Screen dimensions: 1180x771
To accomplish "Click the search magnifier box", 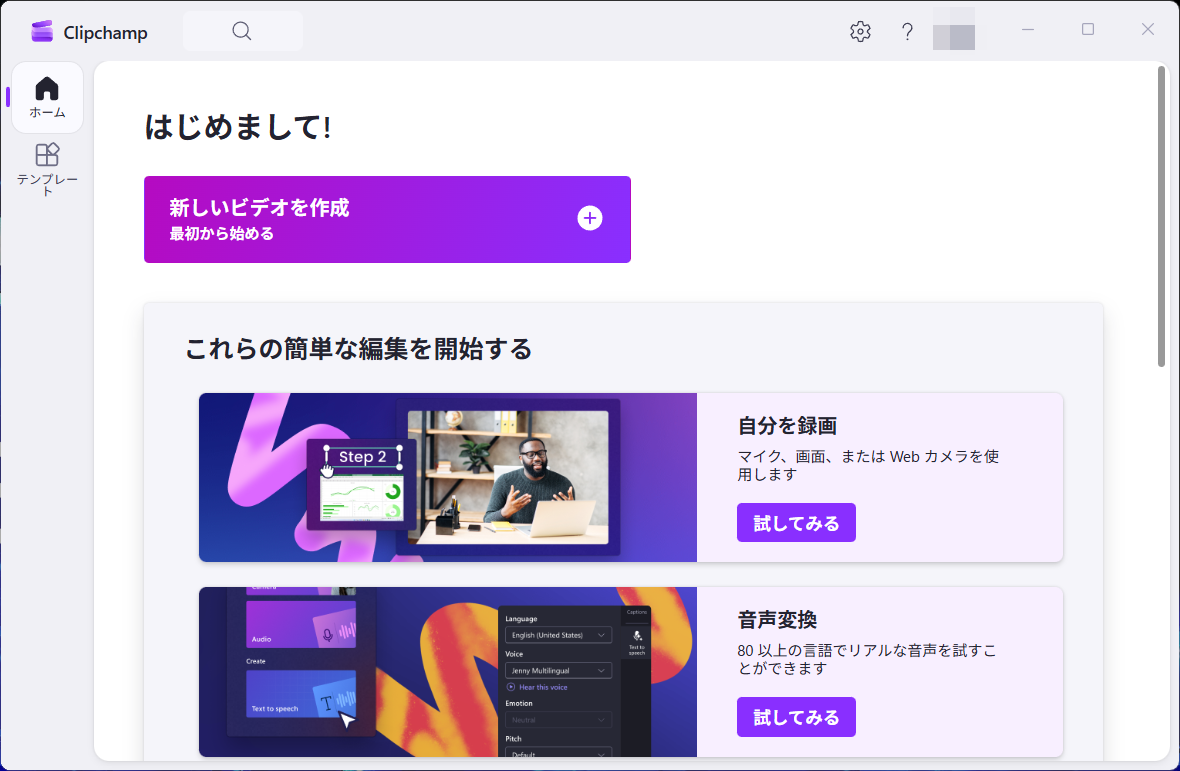I will (x=242, y=31).
